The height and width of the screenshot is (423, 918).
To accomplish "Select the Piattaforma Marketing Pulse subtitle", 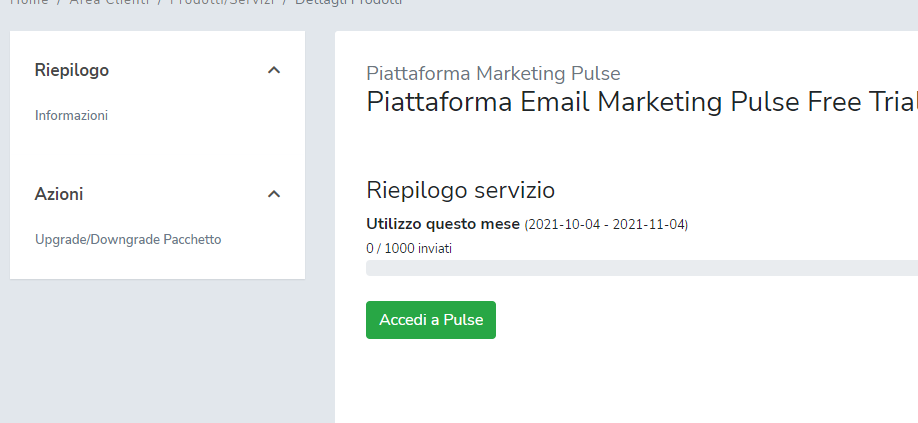I will (493, 74).
